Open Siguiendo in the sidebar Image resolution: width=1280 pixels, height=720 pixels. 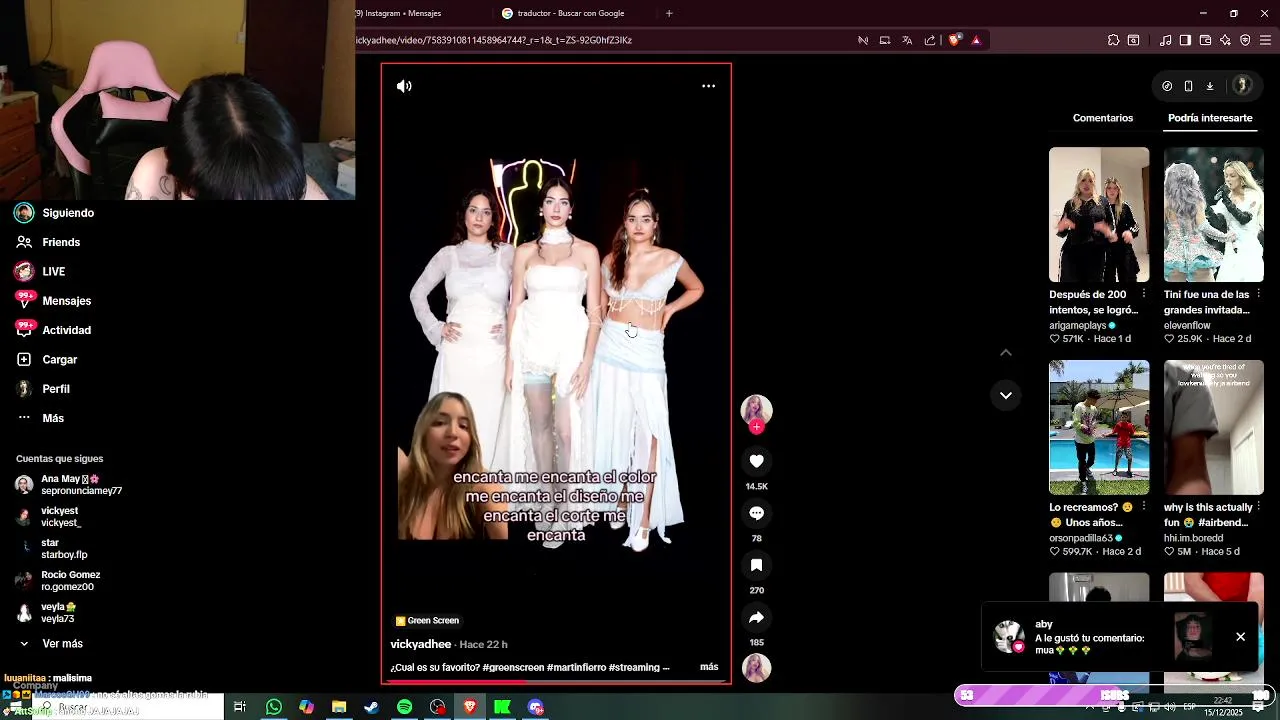click(56, 213)
